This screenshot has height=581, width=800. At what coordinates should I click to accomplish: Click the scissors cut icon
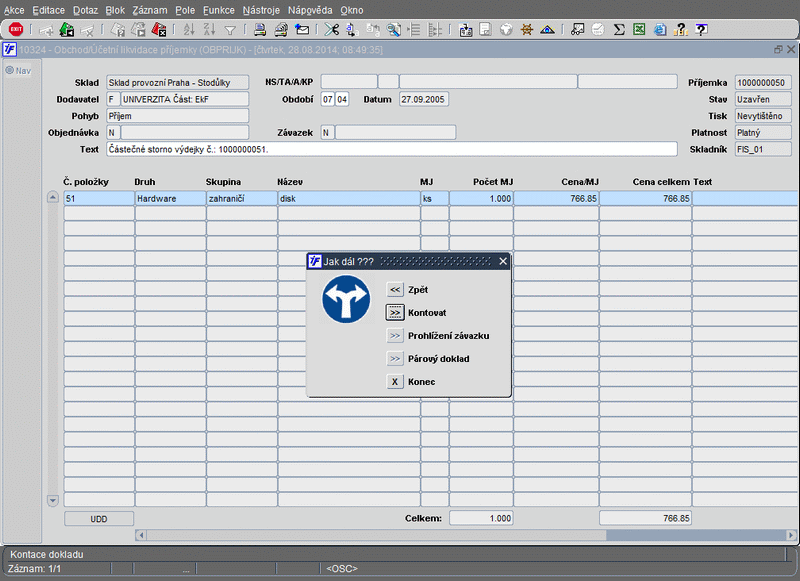(x=330, y=29)
